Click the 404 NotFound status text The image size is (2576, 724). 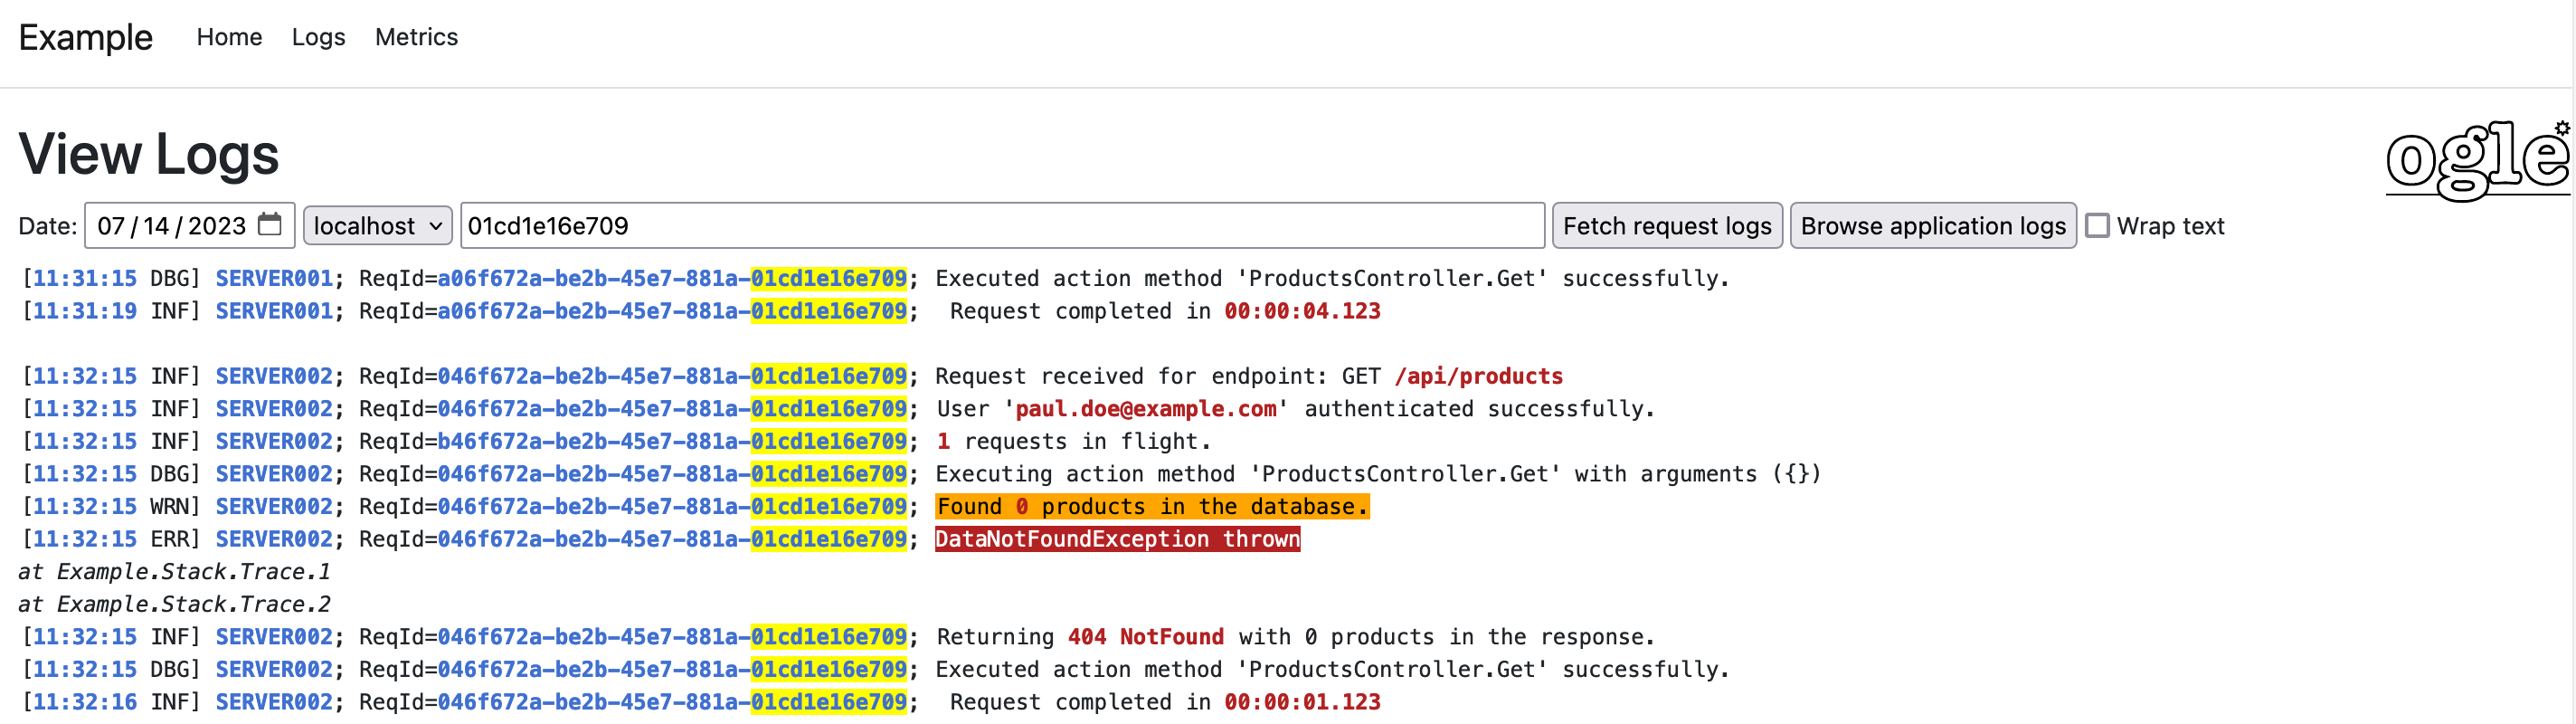click(1145, 637)
